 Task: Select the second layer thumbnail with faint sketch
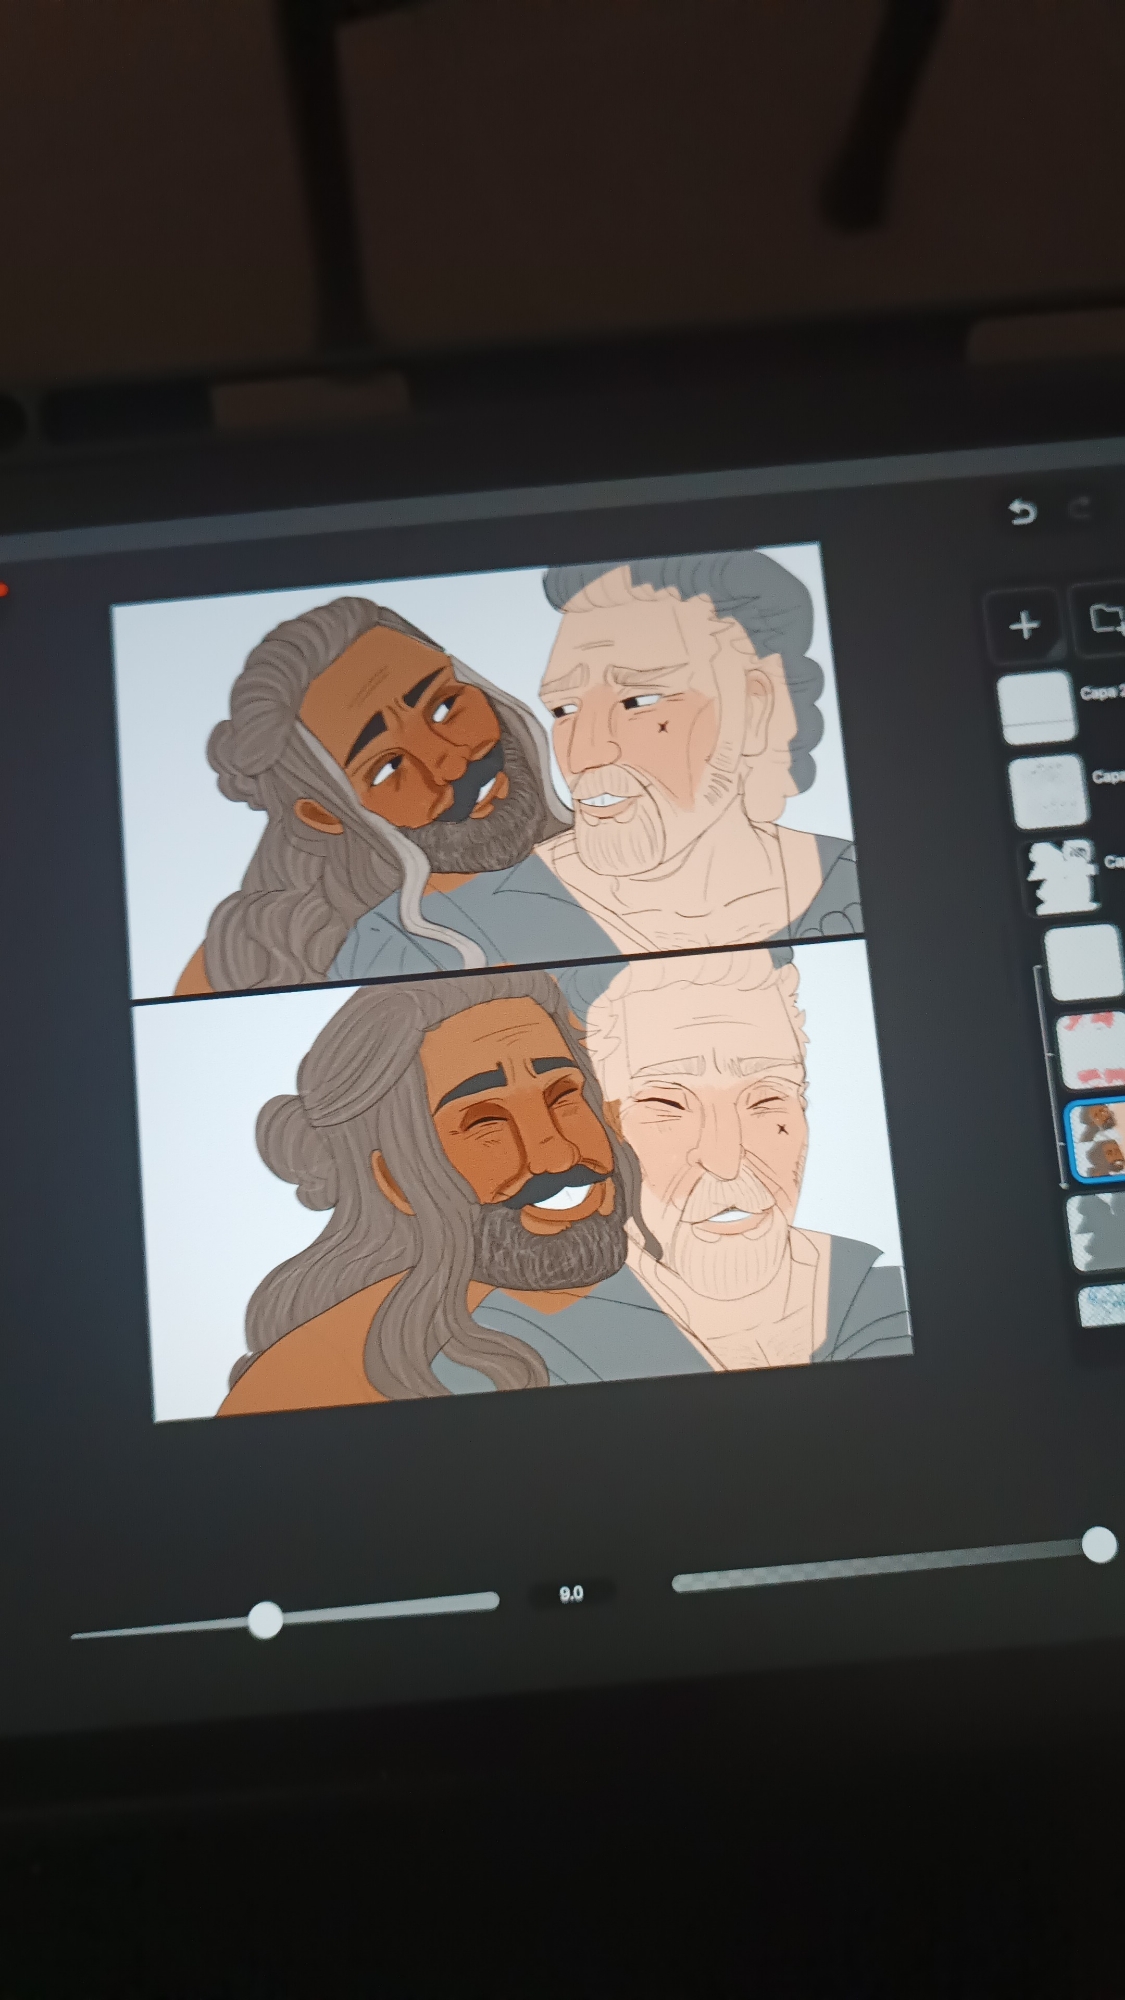[1049, 791]
